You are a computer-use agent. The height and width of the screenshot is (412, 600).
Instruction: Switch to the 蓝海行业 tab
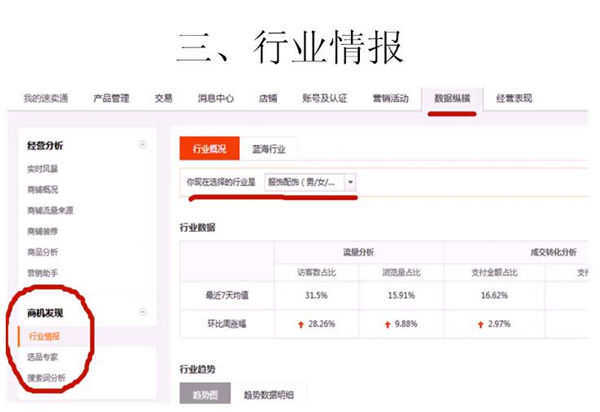pos(269,149)
